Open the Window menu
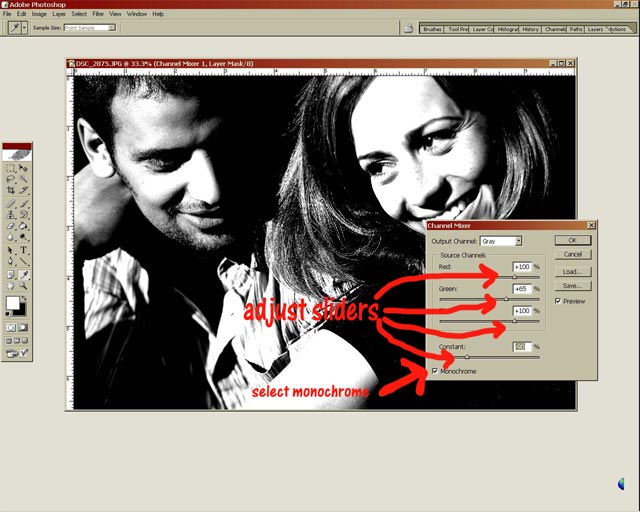The width and height of the screenshot is (640, 512). click(x=137, y=14)
